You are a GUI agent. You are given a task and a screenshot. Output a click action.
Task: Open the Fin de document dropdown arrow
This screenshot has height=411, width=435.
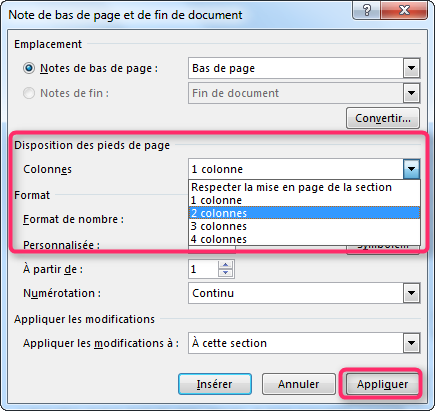point(411,93)
